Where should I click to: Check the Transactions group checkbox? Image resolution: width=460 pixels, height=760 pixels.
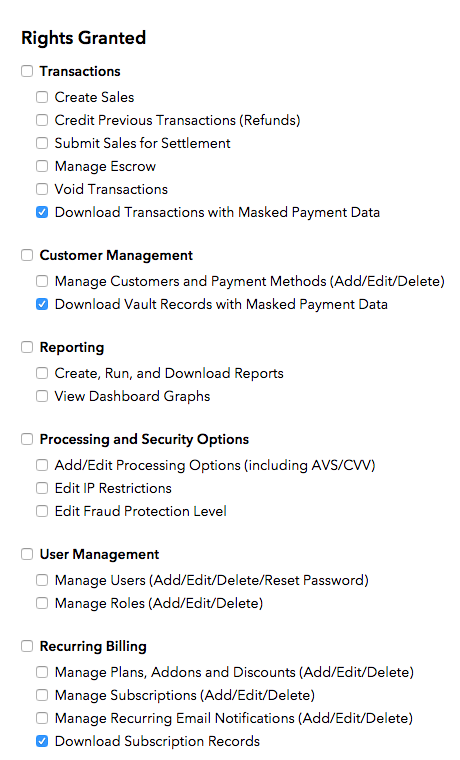(x=27, y=71)
